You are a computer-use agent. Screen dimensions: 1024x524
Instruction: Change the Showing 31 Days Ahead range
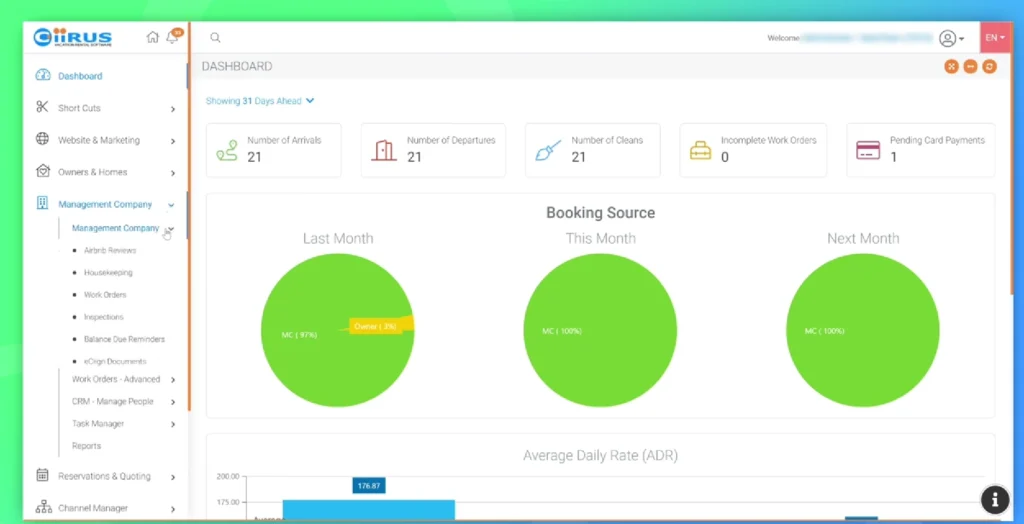click(x=260, y=101)
